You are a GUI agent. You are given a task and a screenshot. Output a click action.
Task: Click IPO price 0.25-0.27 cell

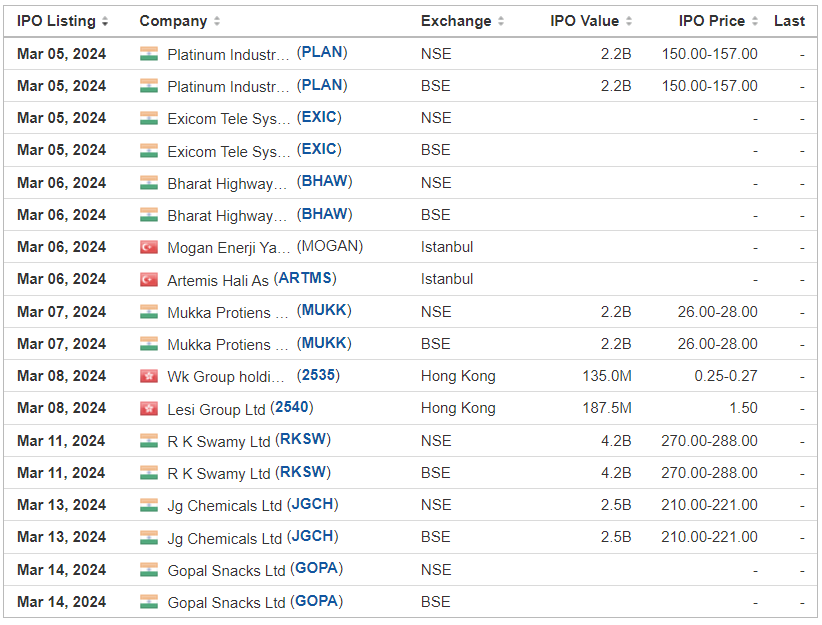726,376
